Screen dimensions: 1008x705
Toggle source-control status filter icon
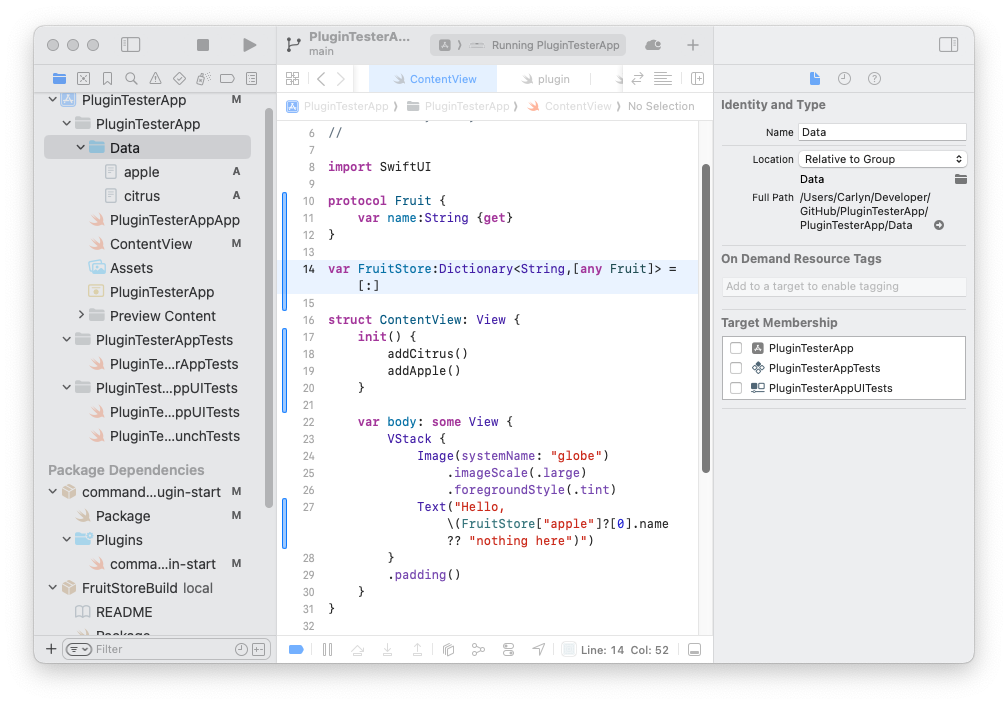click(258, 649)
